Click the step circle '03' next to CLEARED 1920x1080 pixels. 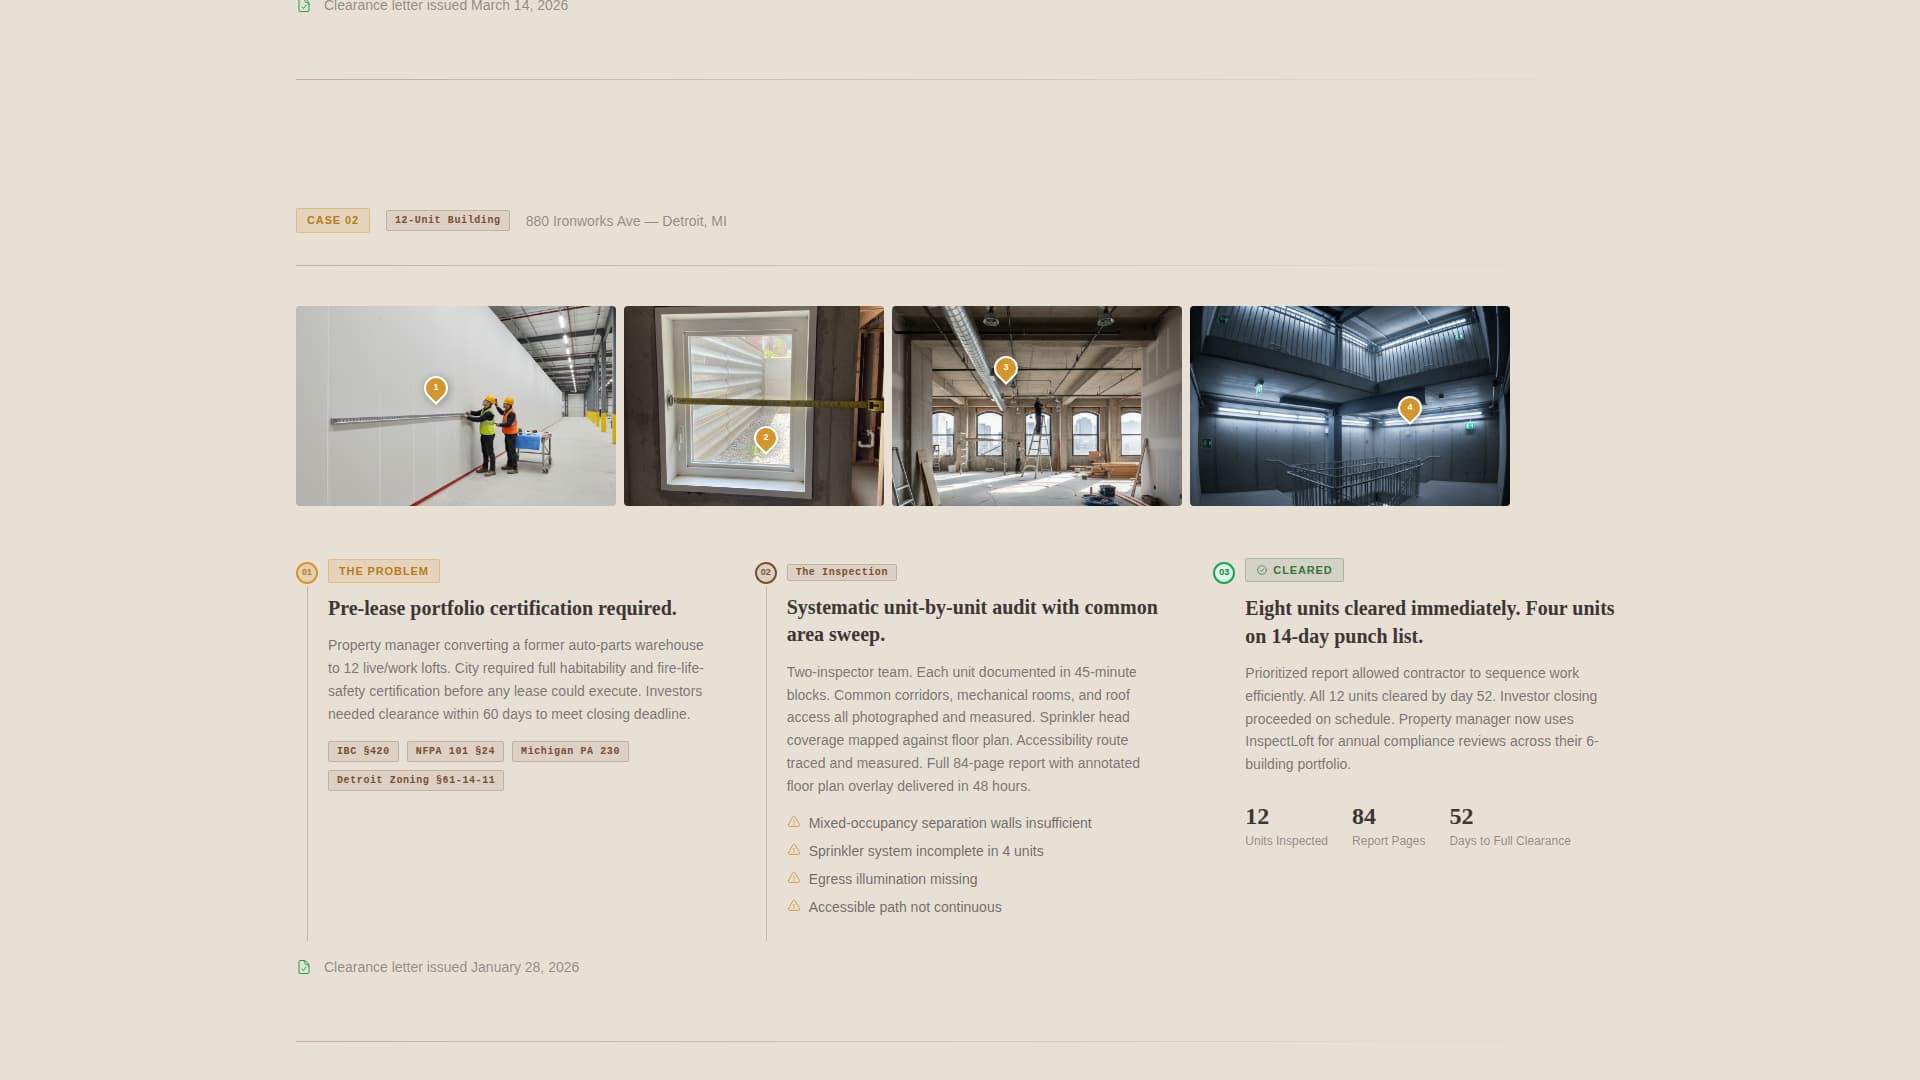[1223, 571]
